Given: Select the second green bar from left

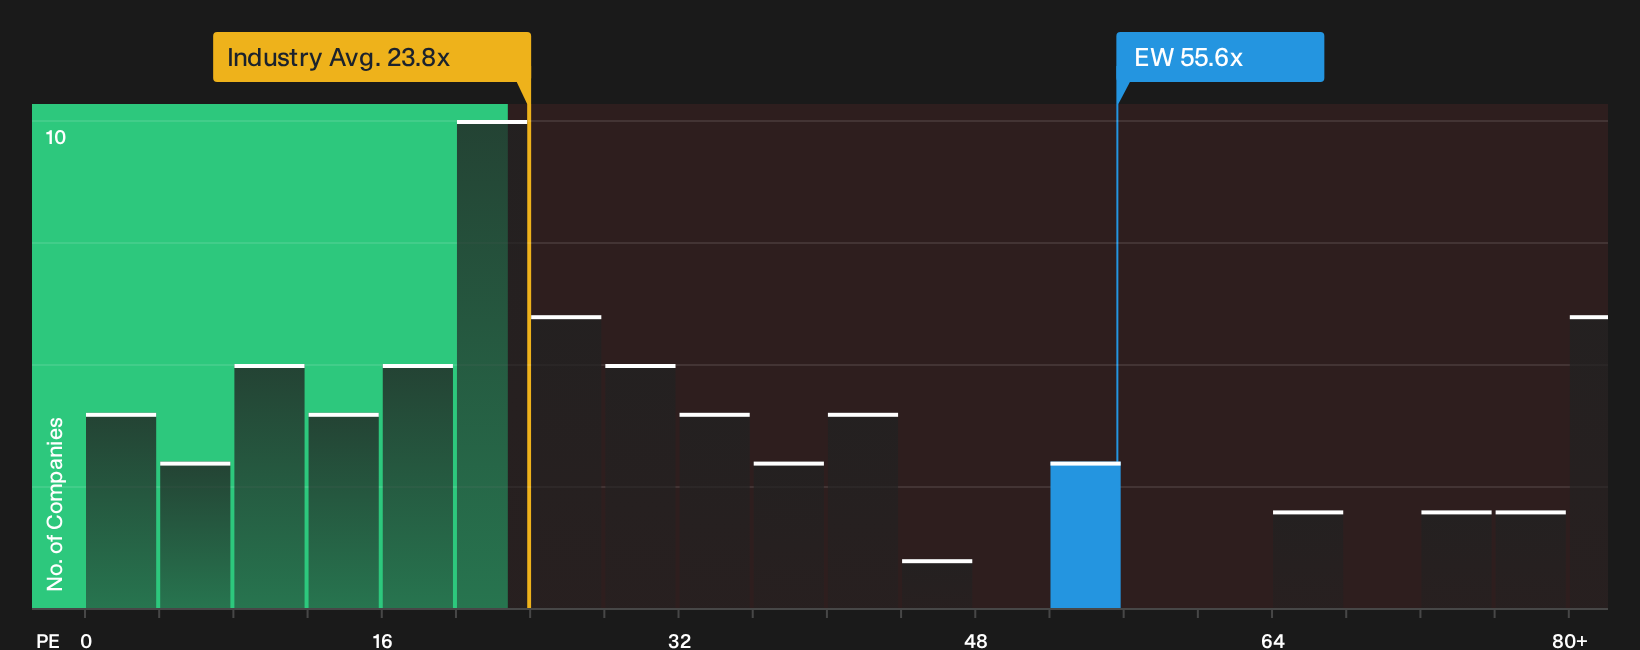Looking at the screenshot, I should (x=195, y=535).
